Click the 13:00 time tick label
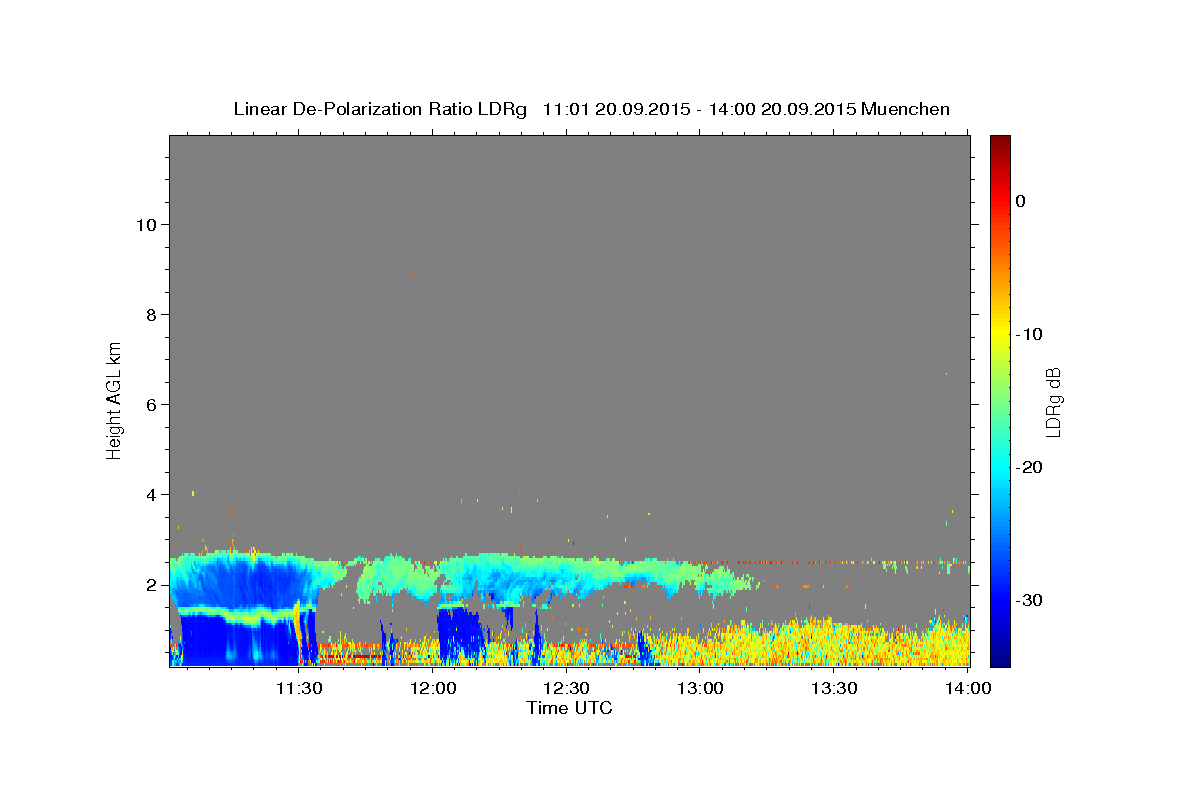This screenshot has height=800, width=1200. tap(700, 688)
